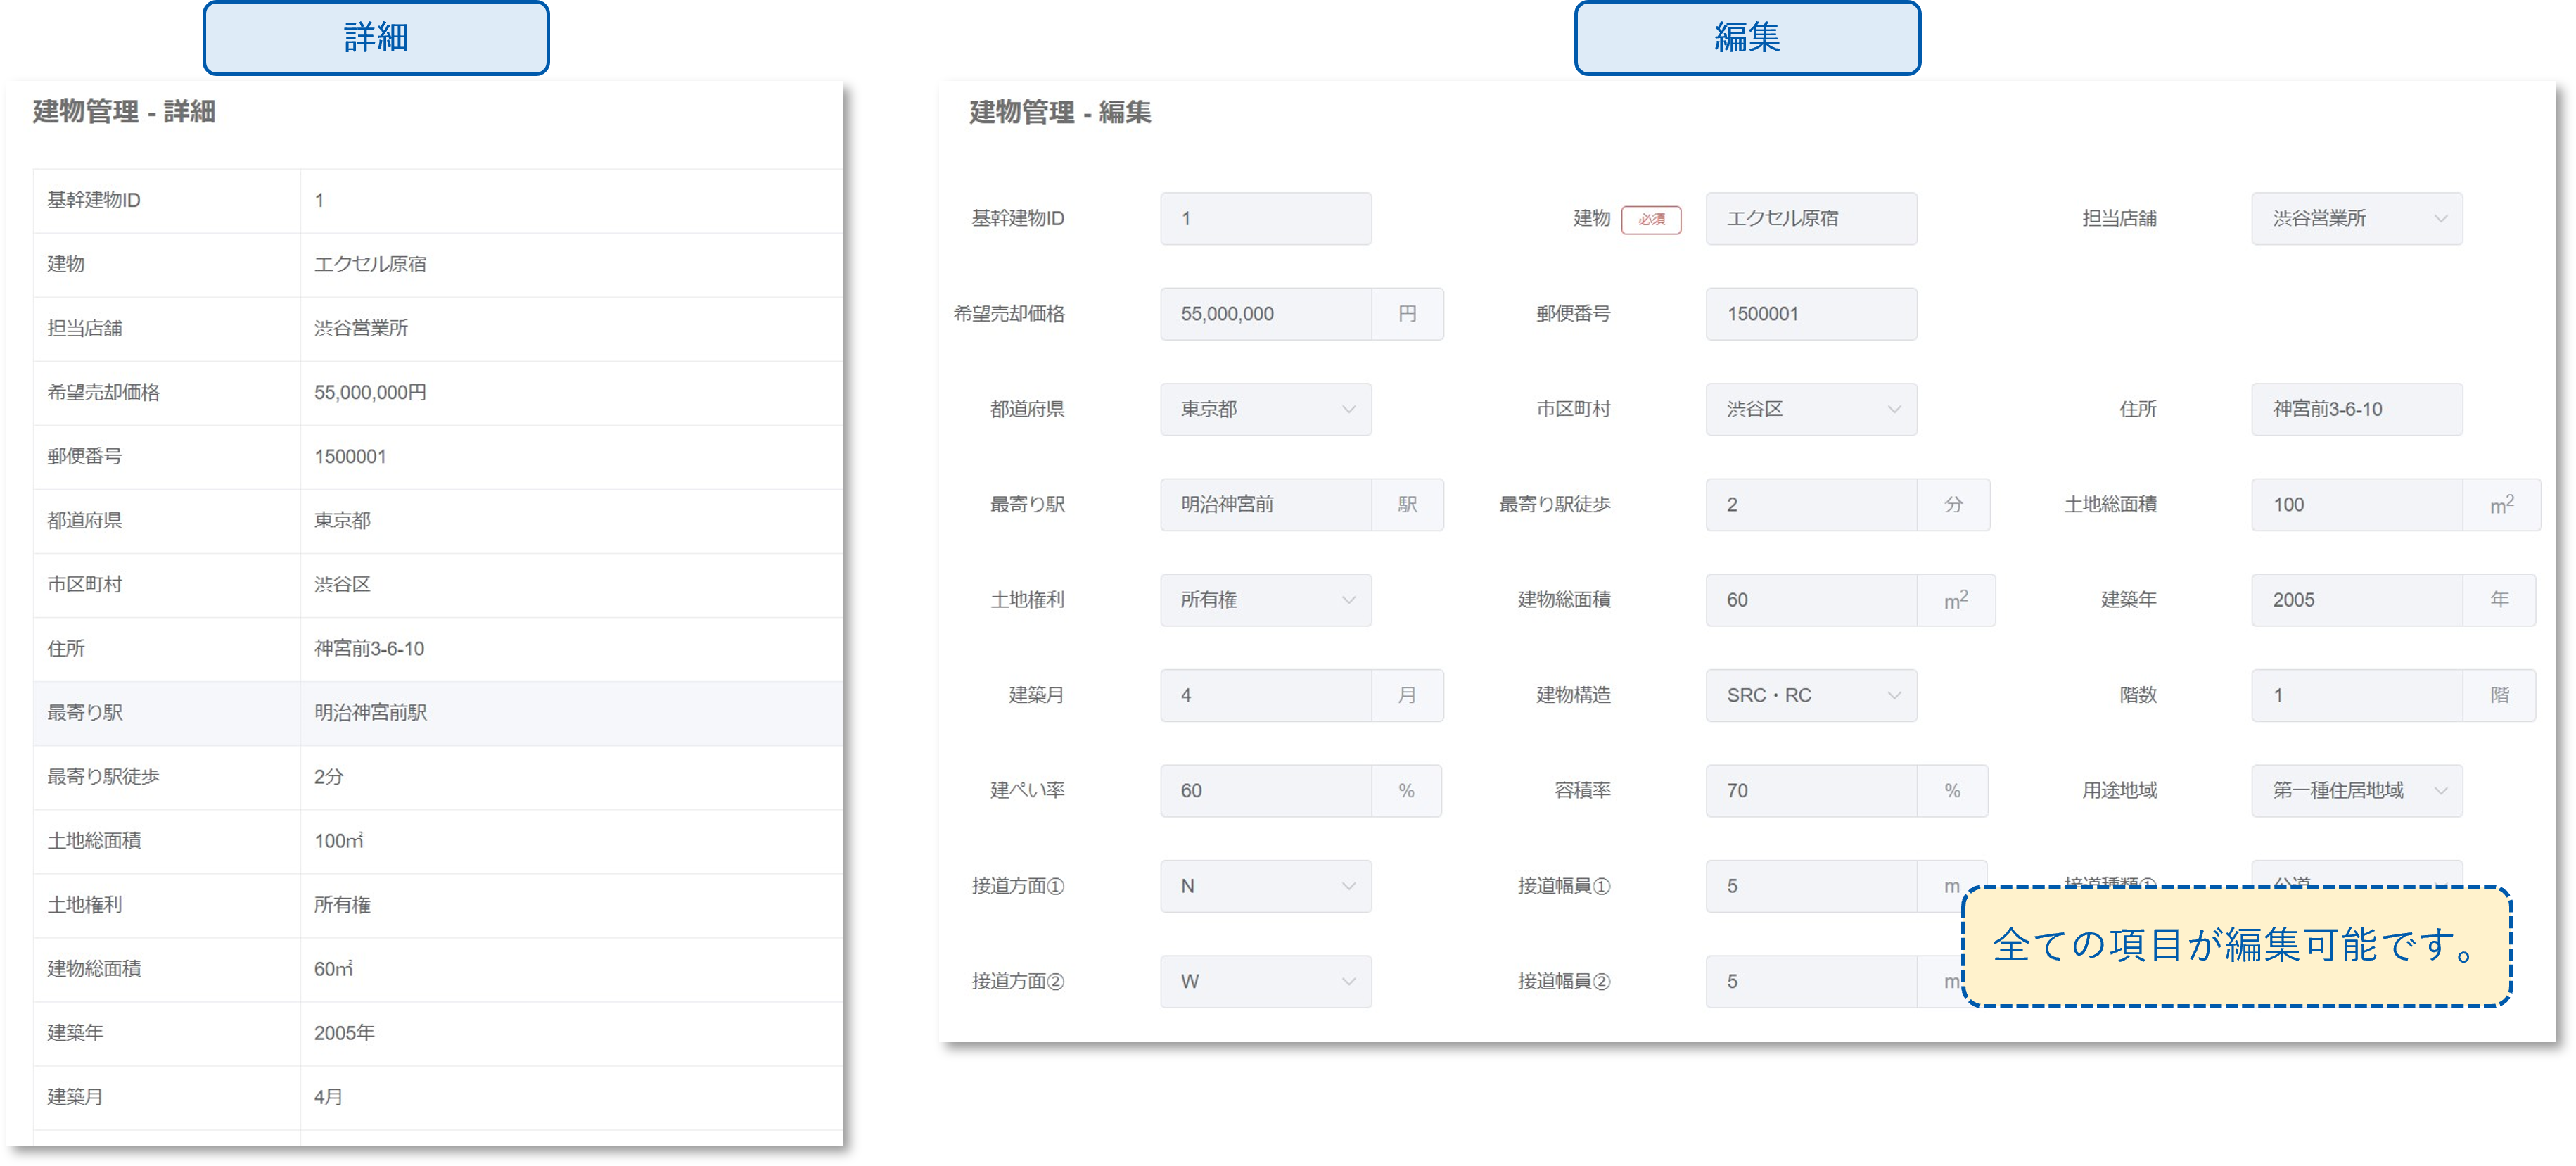Open the 担当店舗 dropdown showing 渋谷営業所
Viewport: 2576px width, 1166px height.
pos(2356,218)
